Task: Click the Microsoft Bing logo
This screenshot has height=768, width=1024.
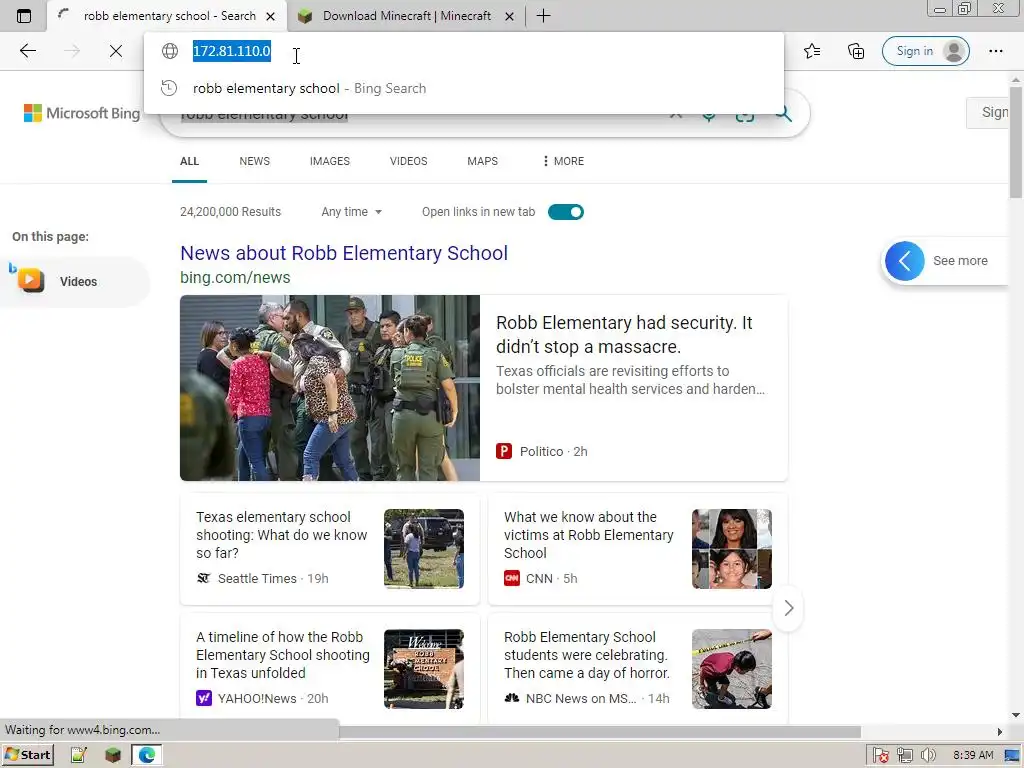Action: [x=82, y=113]
